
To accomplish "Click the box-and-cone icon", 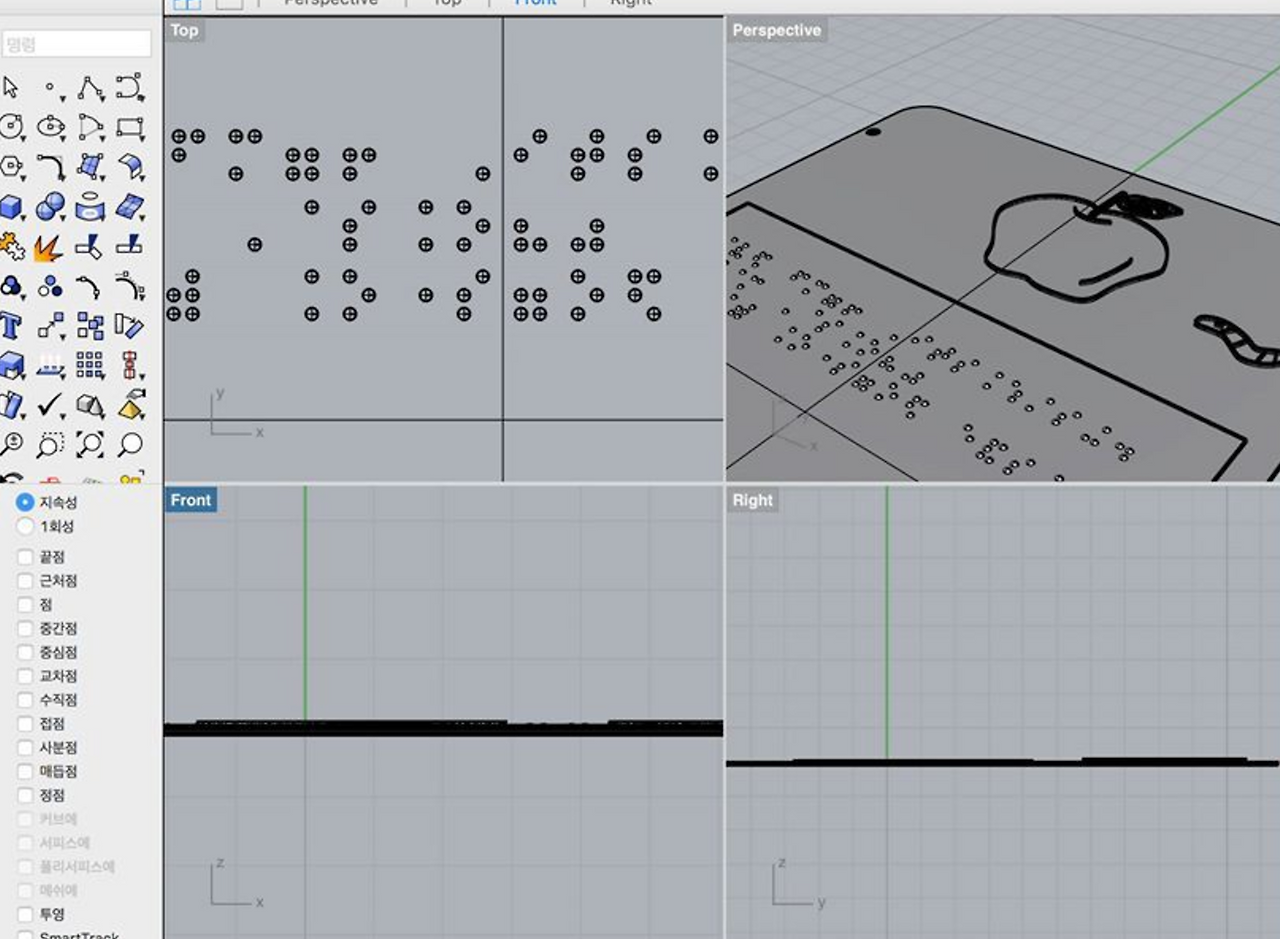I will coord(90,405).
